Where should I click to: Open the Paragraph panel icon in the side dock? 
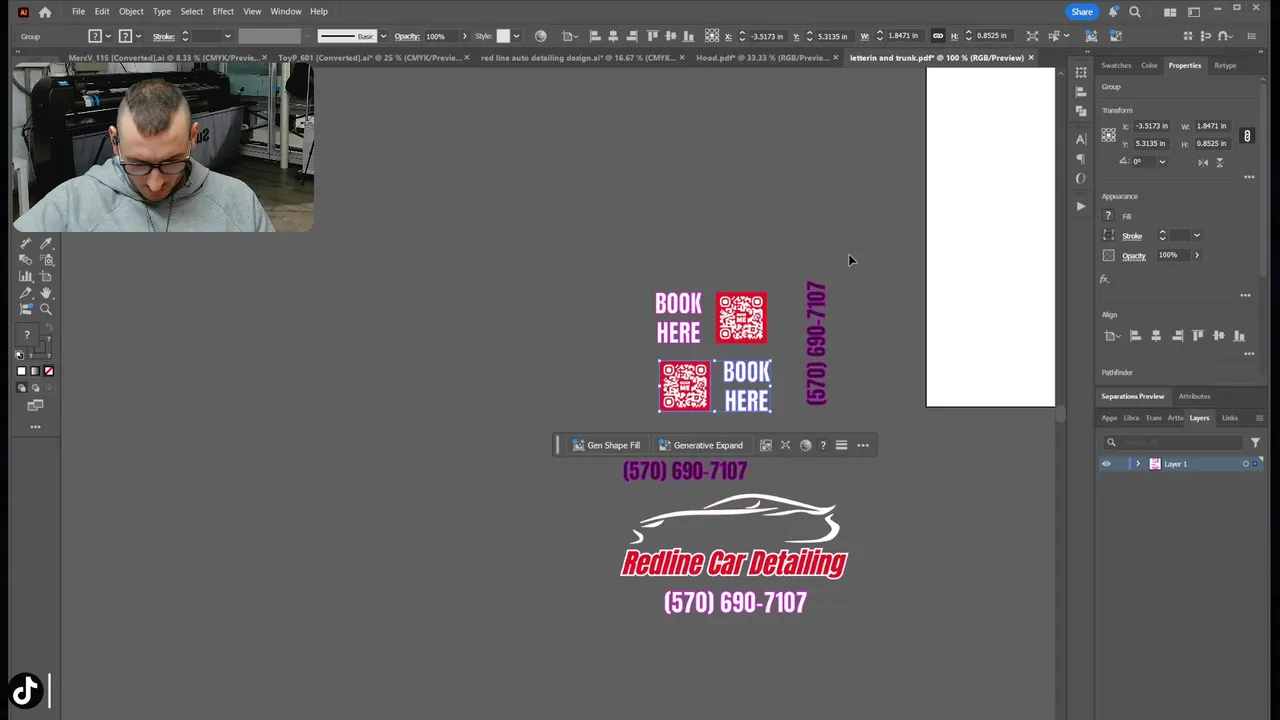click(x=1081, y=159)
